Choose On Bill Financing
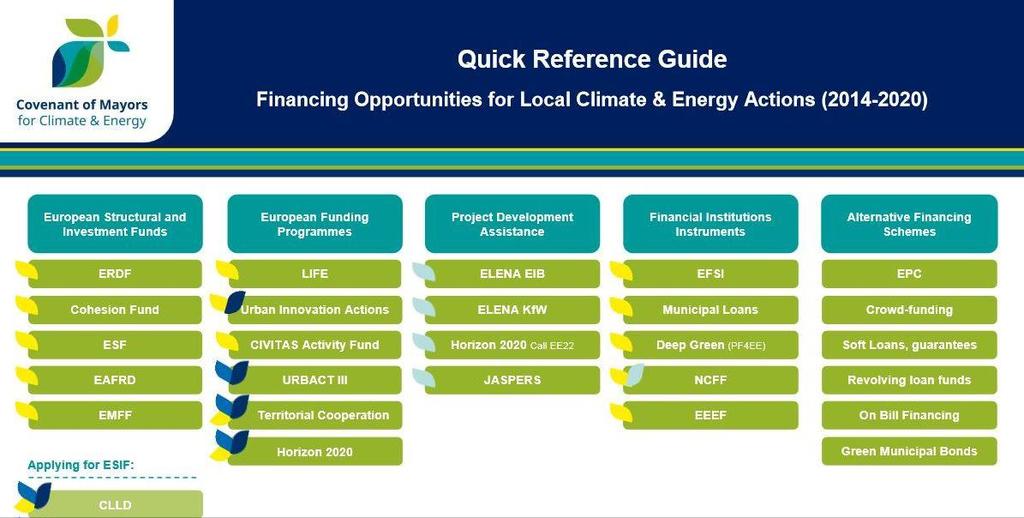The image size is (1024, 518). coord(909,415)
